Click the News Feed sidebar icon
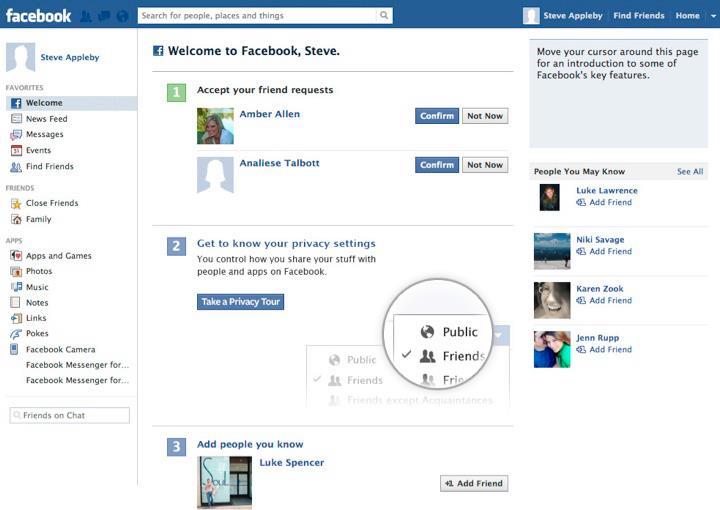This screenshot has width=720, height=510. pos(16,119)
